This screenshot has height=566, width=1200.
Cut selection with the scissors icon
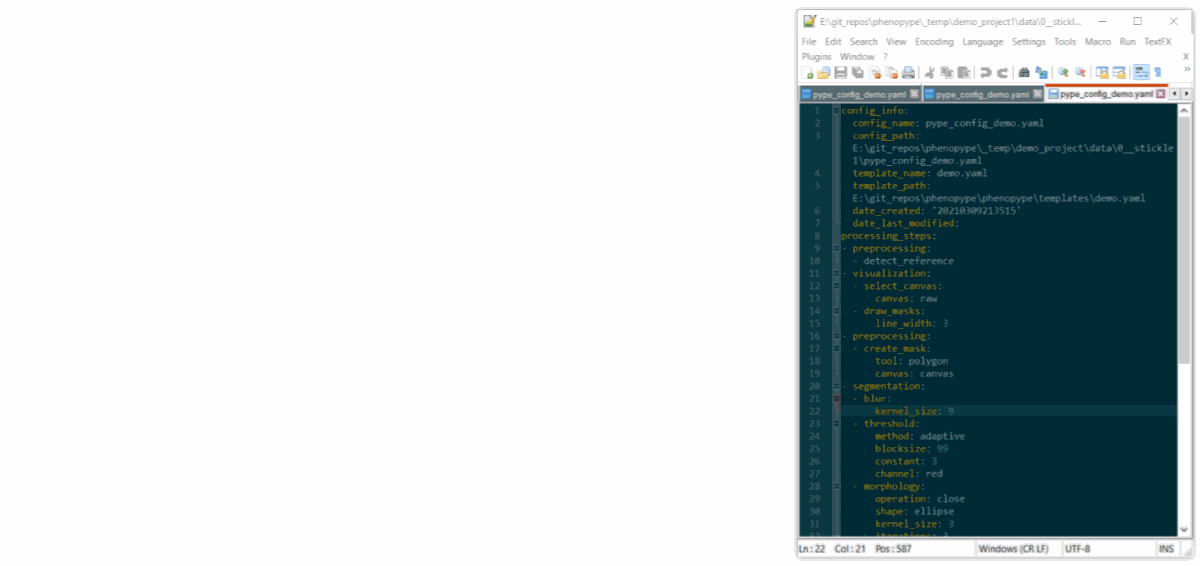(930, 73)
